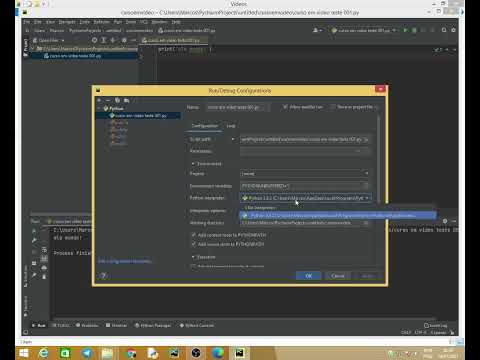This screenshot has height=360, width=480.
Task: Hide the Project panel with minus icon
Action: 133,40
